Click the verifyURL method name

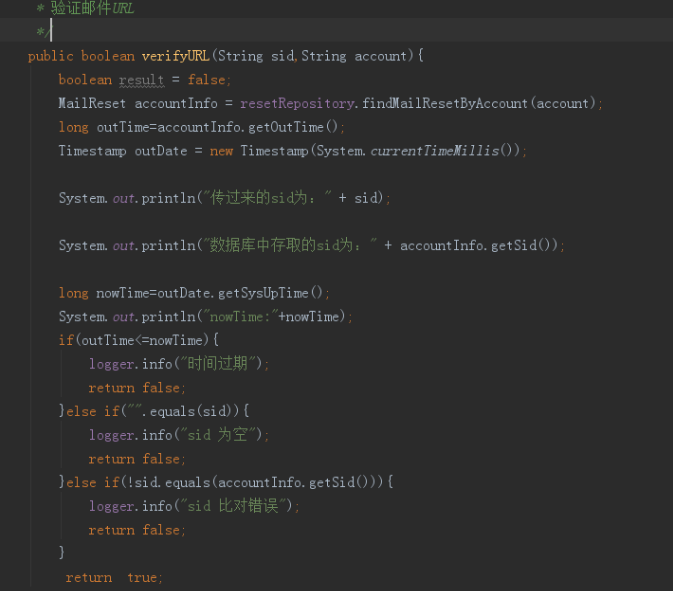(175, 56)
